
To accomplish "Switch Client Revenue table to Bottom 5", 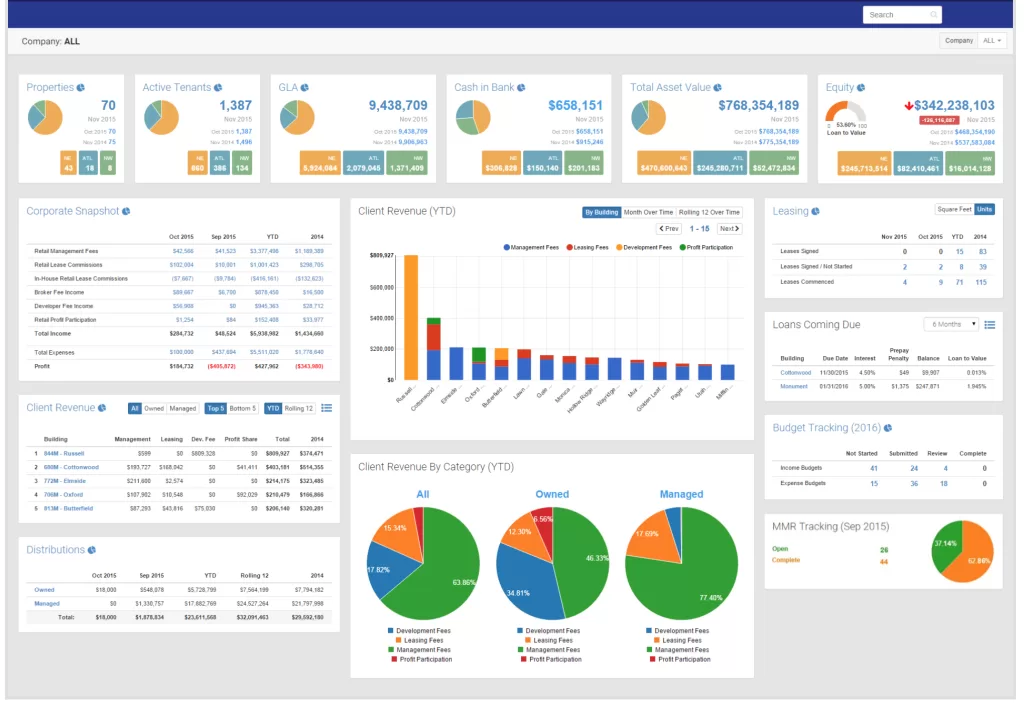I will click(243, 408).
